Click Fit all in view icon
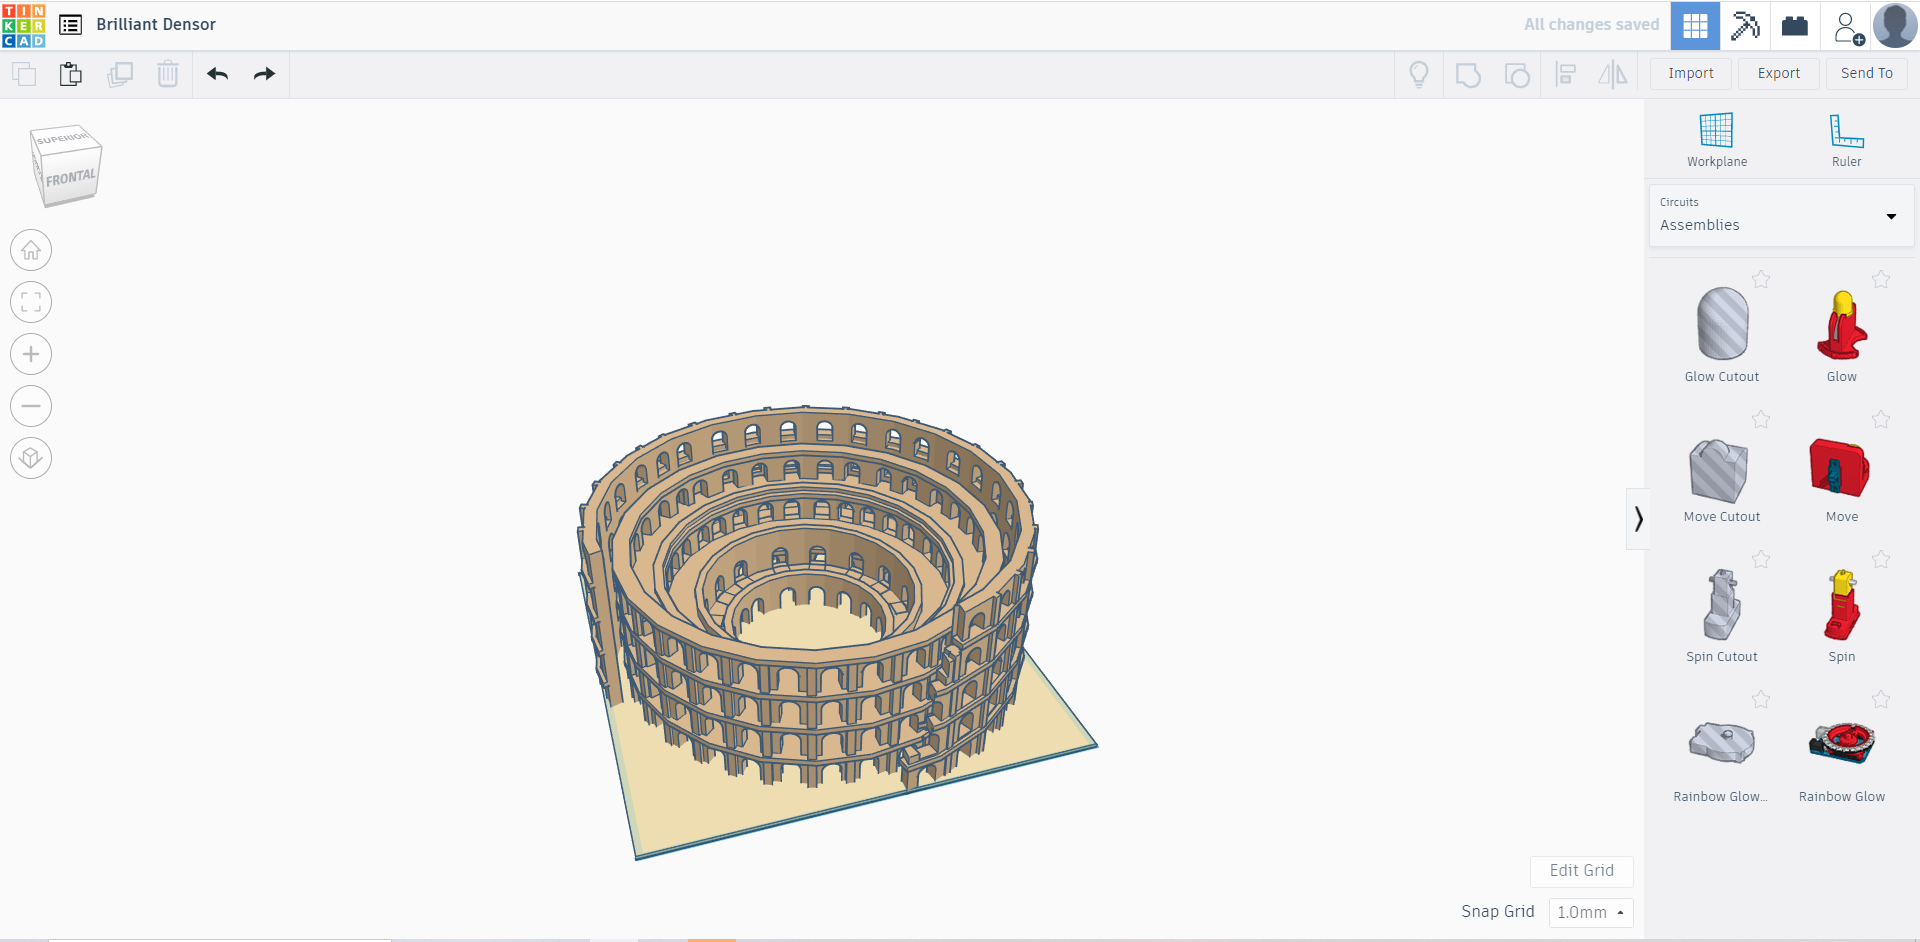 pyautogui.click(x=31, y=302)
